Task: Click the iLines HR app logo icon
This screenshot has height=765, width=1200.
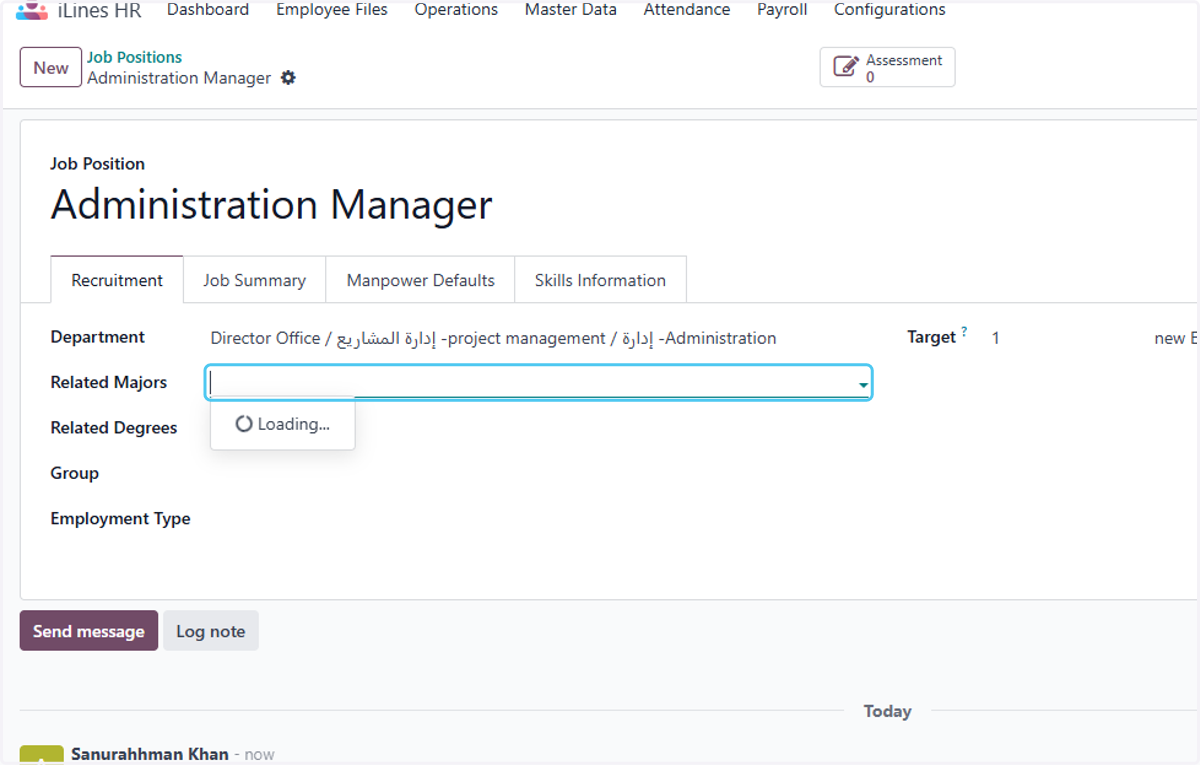Action: [x=32, y=11]
